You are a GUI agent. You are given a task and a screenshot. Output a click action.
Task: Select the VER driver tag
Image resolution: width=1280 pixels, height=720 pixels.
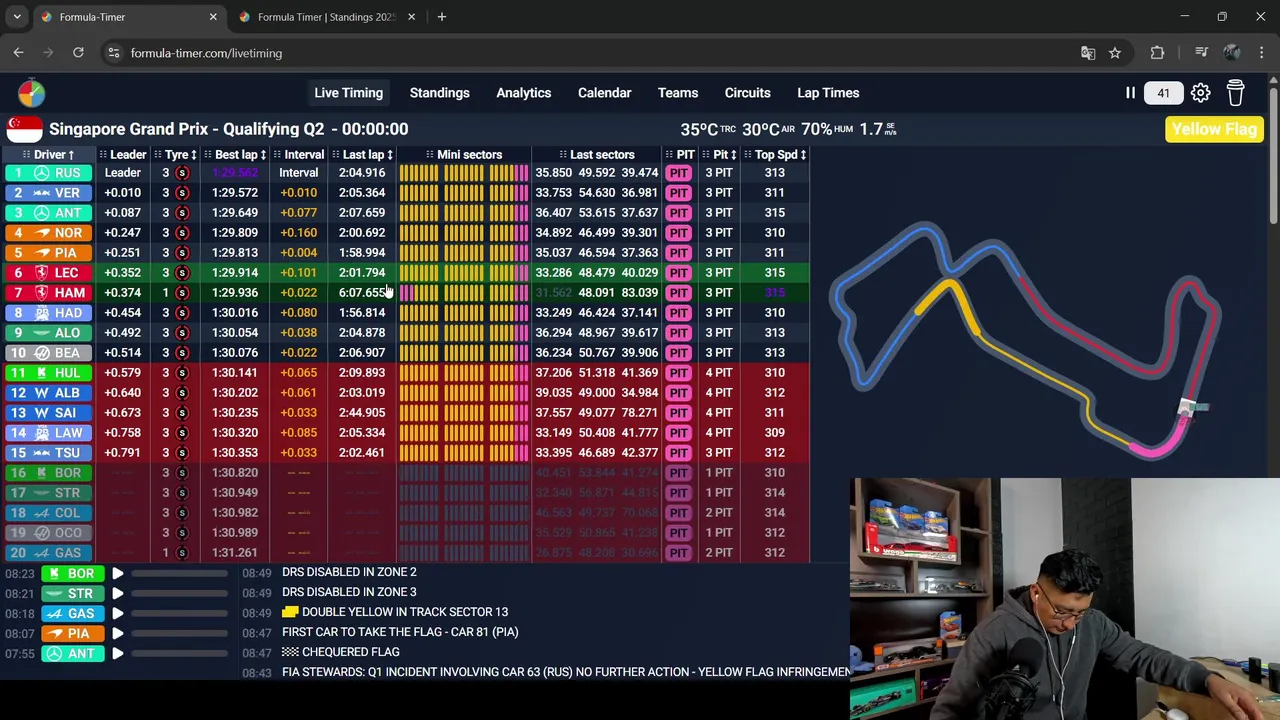[x=47, y=193]
